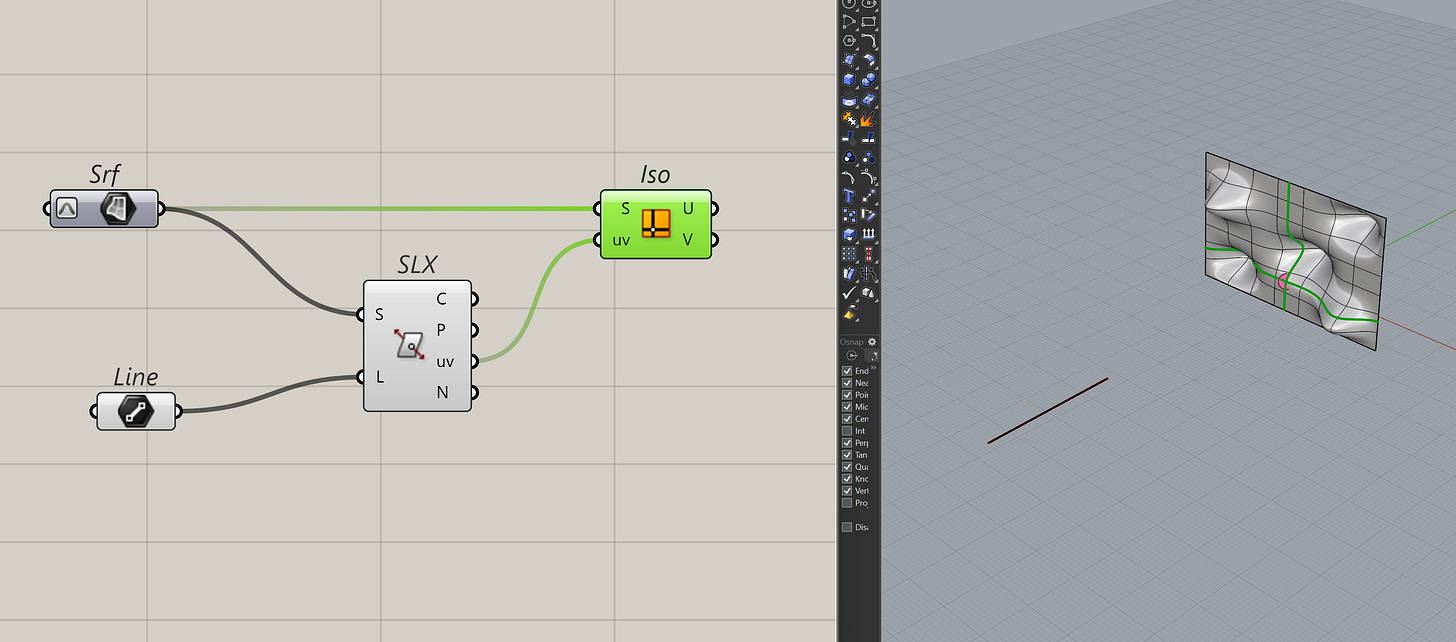Click the SLX component's surface-line icon
This screenshot has width=1456, height=642.
(409, 344)
